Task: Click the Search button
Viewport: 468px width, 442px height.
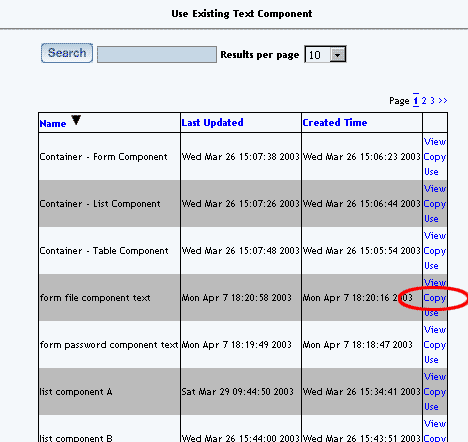Action: (x=67, y=53)
